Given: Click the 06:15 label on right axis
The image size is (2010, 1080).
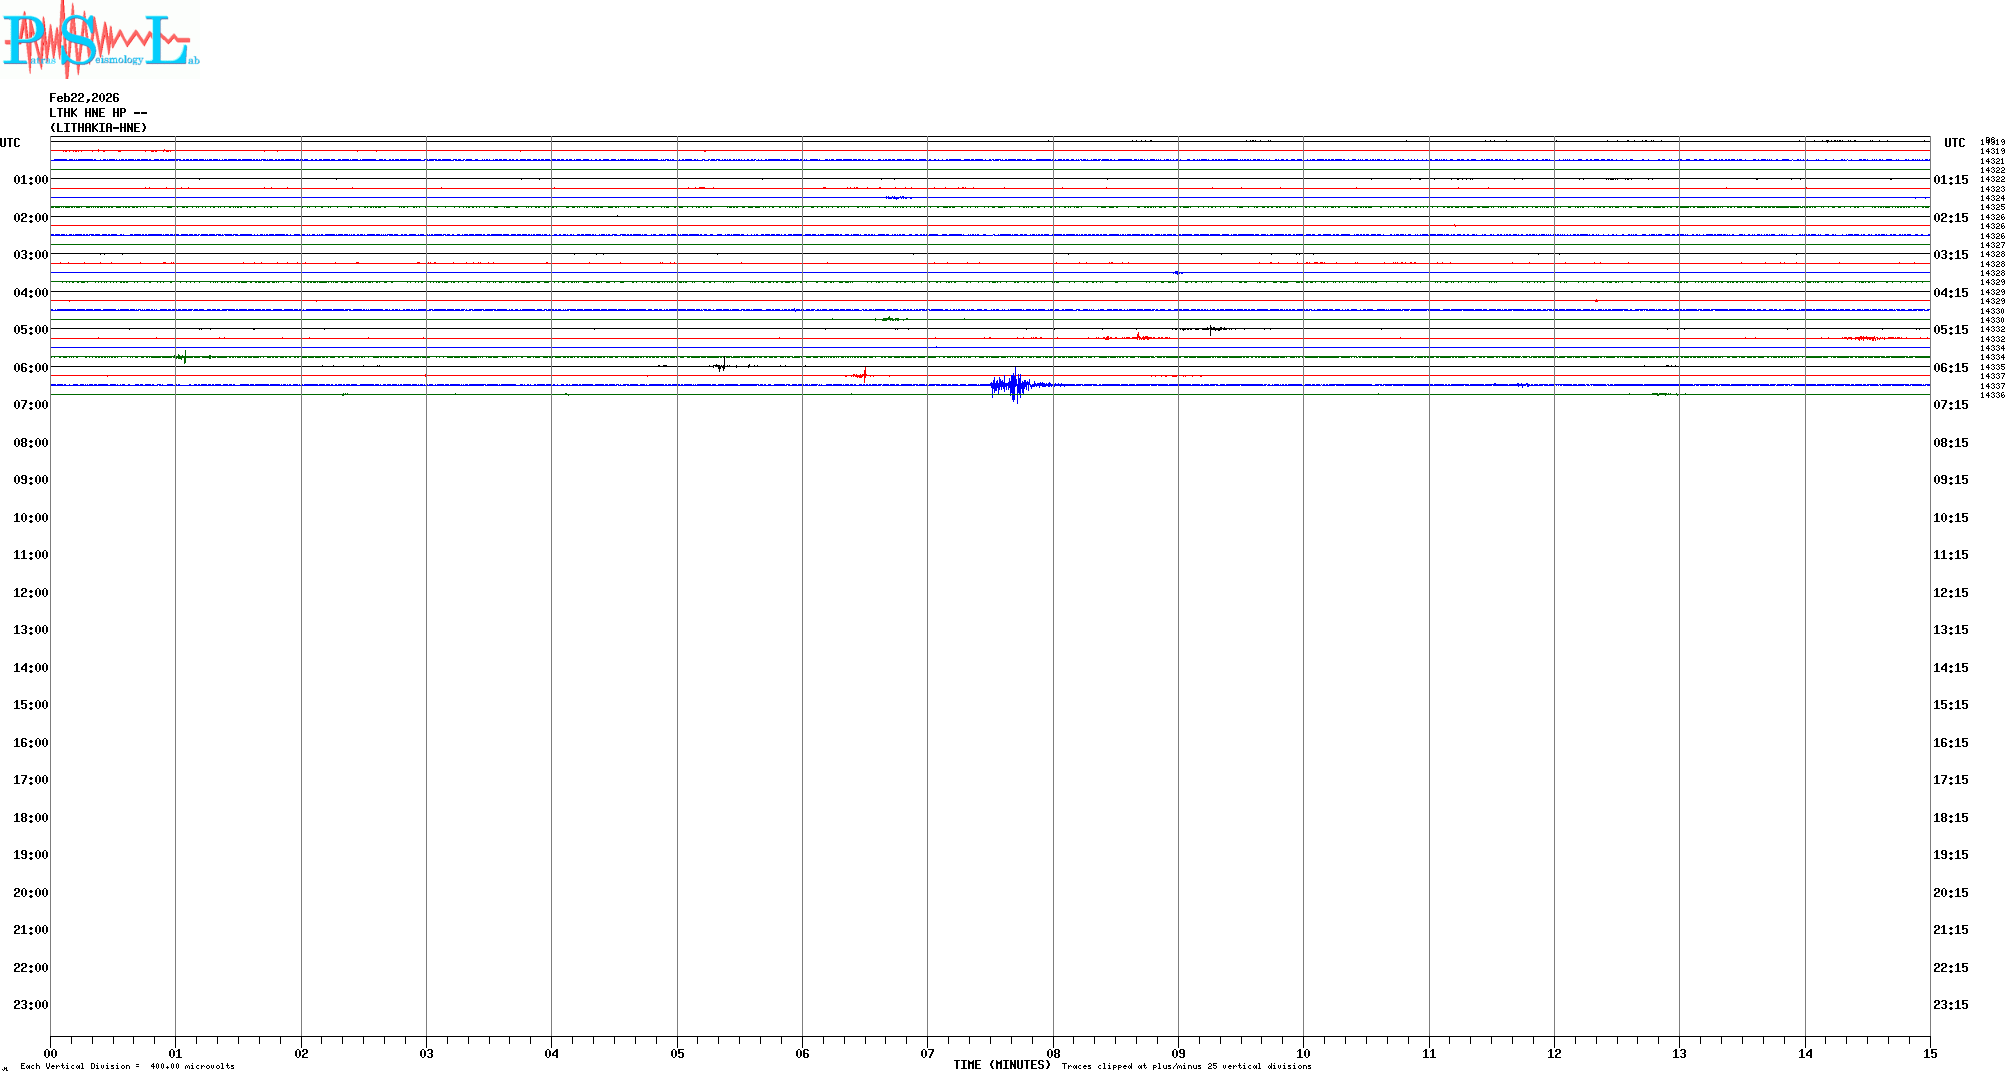Looking at the screenshot, I should coord(1950,368).
